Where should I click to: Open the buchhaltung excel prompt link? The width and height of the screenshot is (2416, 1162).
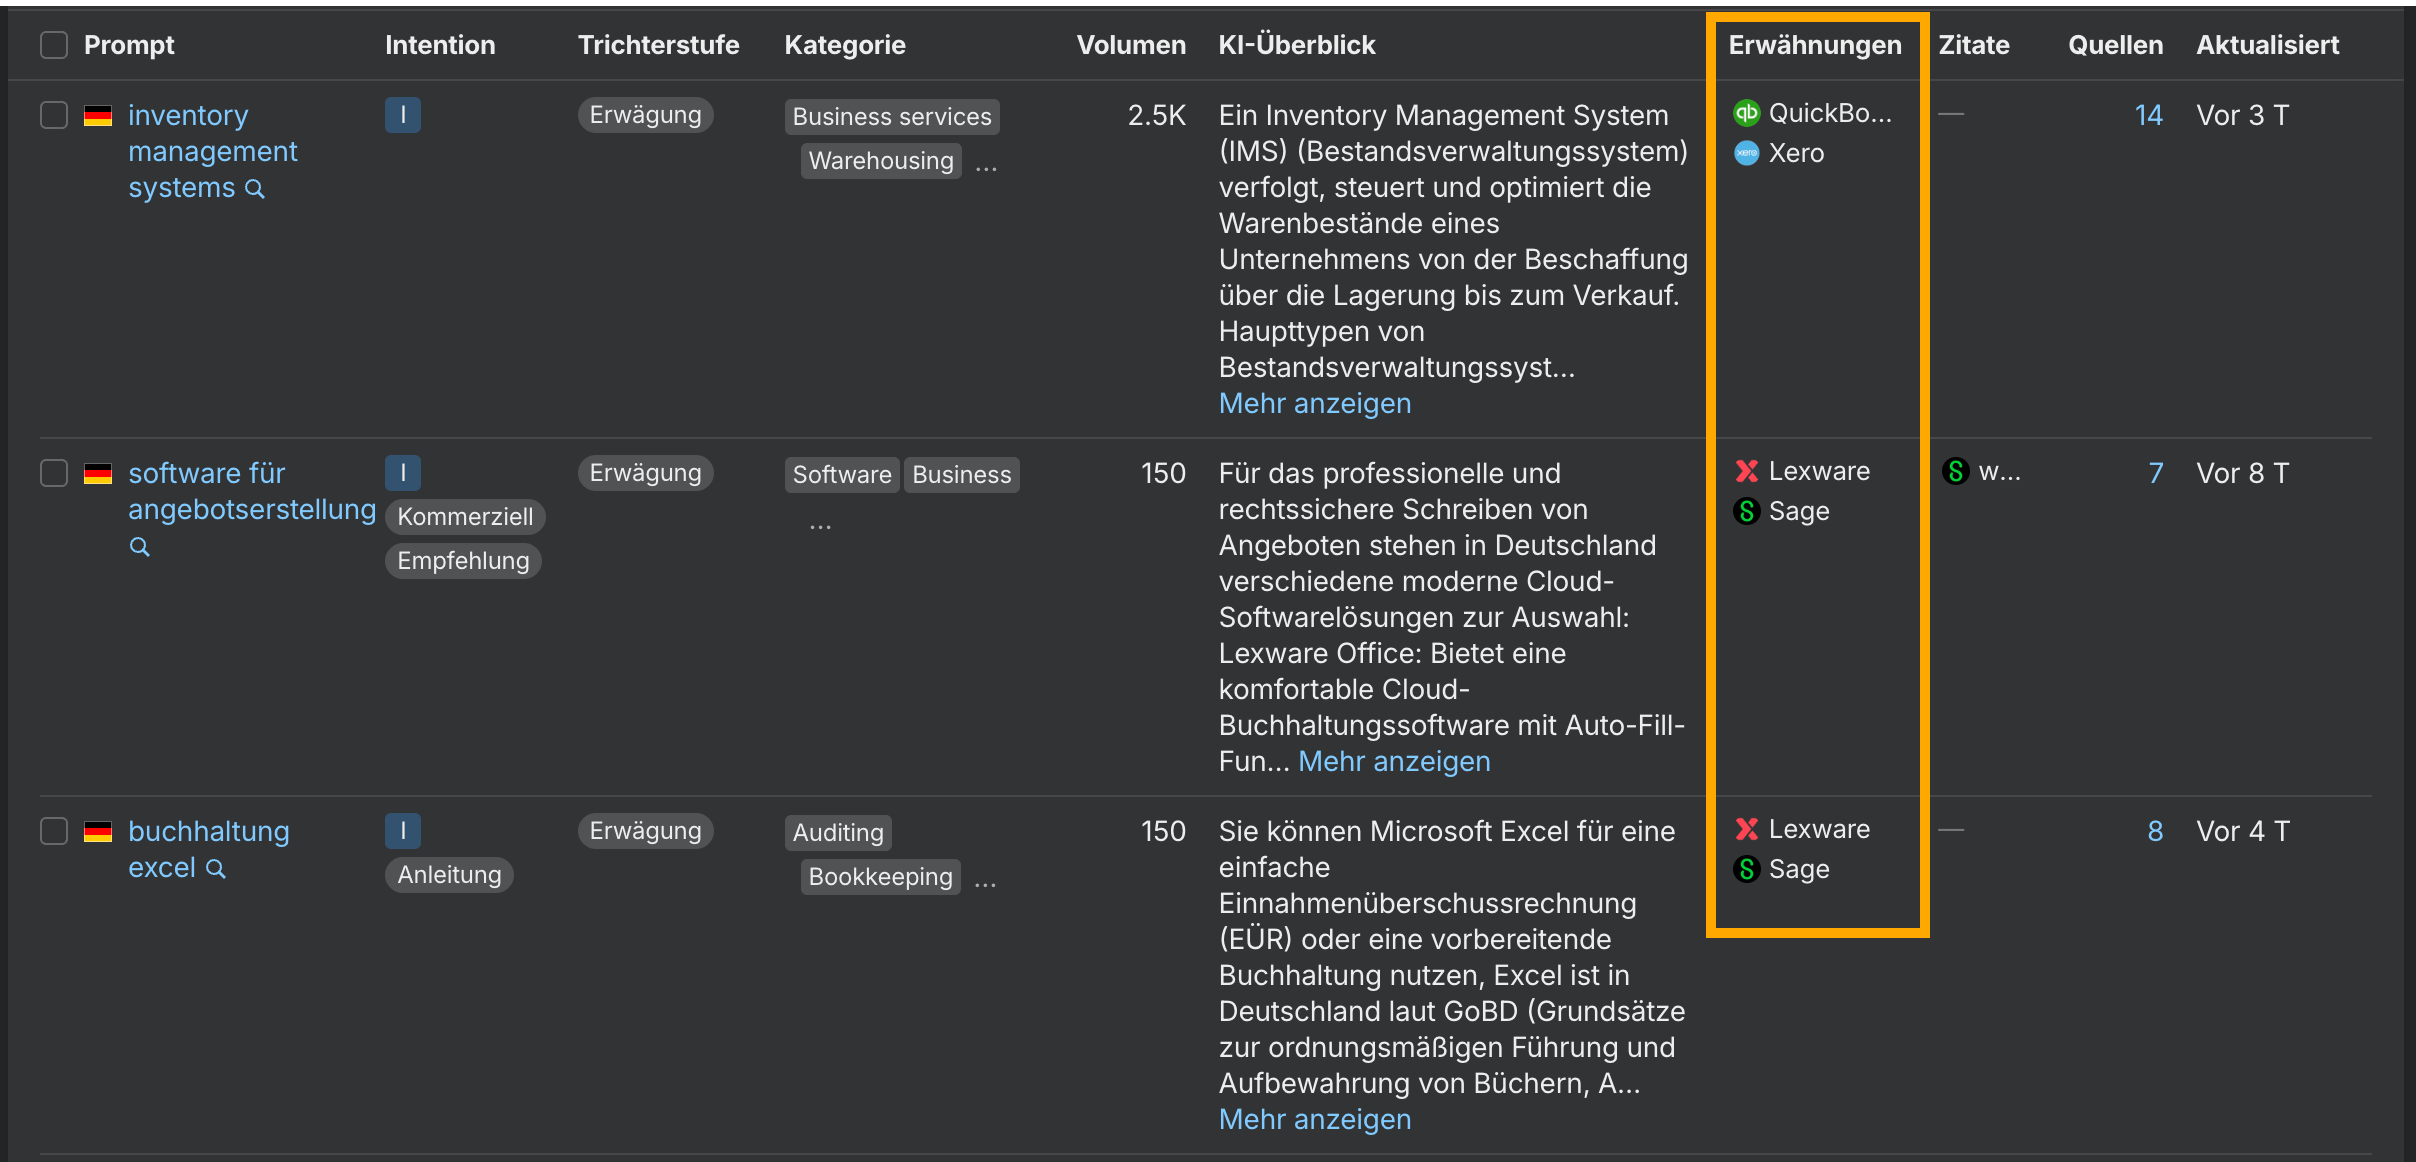click(208, 850)
